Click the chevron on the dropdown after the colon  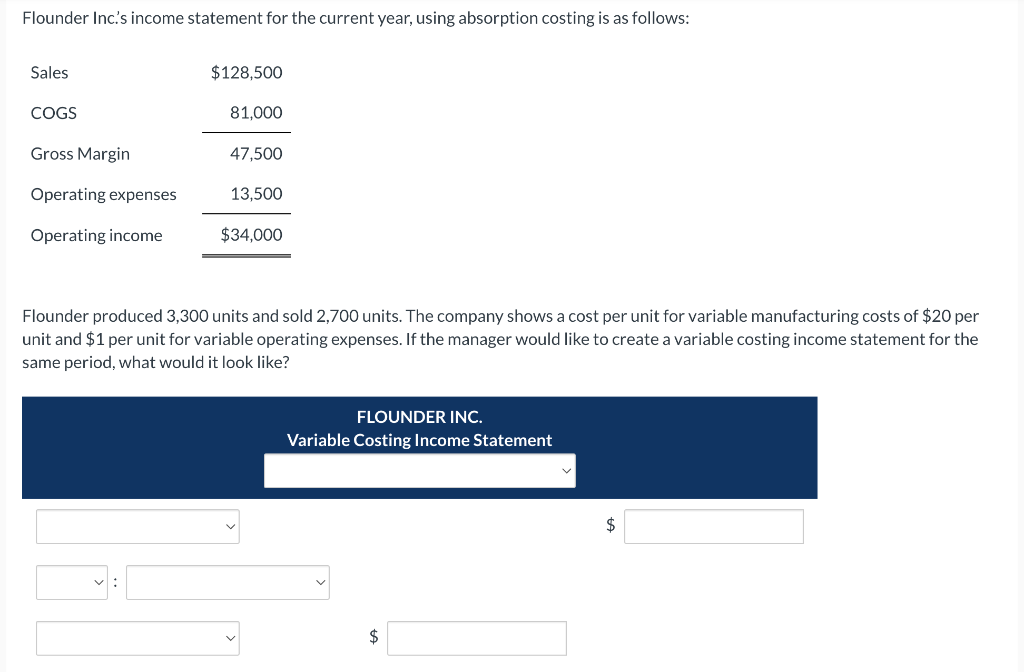320,582
